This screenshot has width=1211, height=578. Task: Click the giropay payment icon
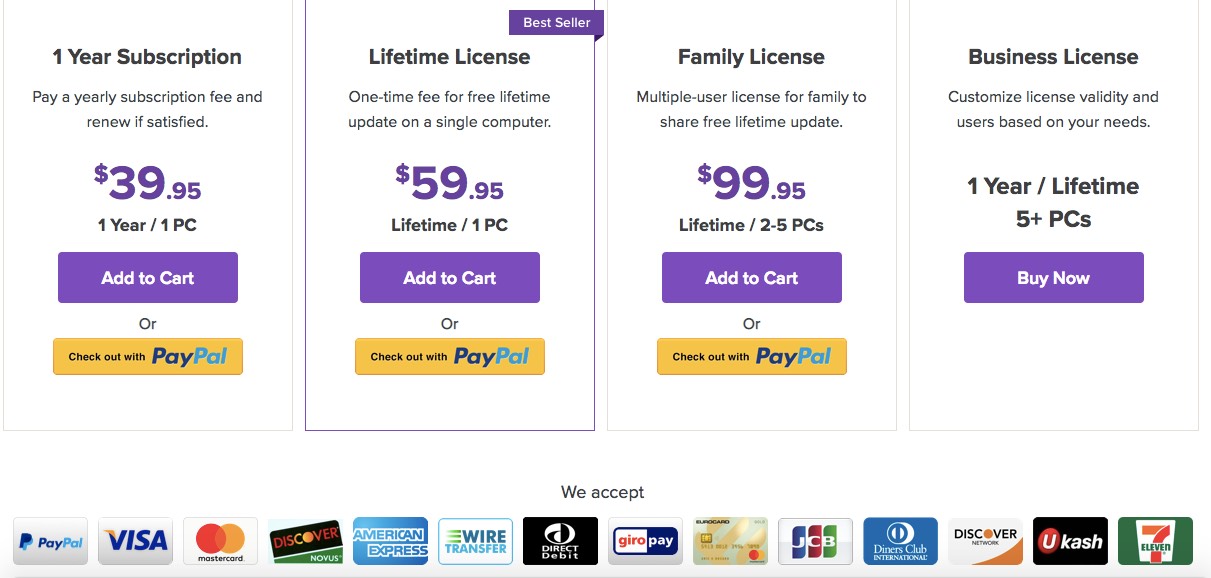[x=645, y=541]
